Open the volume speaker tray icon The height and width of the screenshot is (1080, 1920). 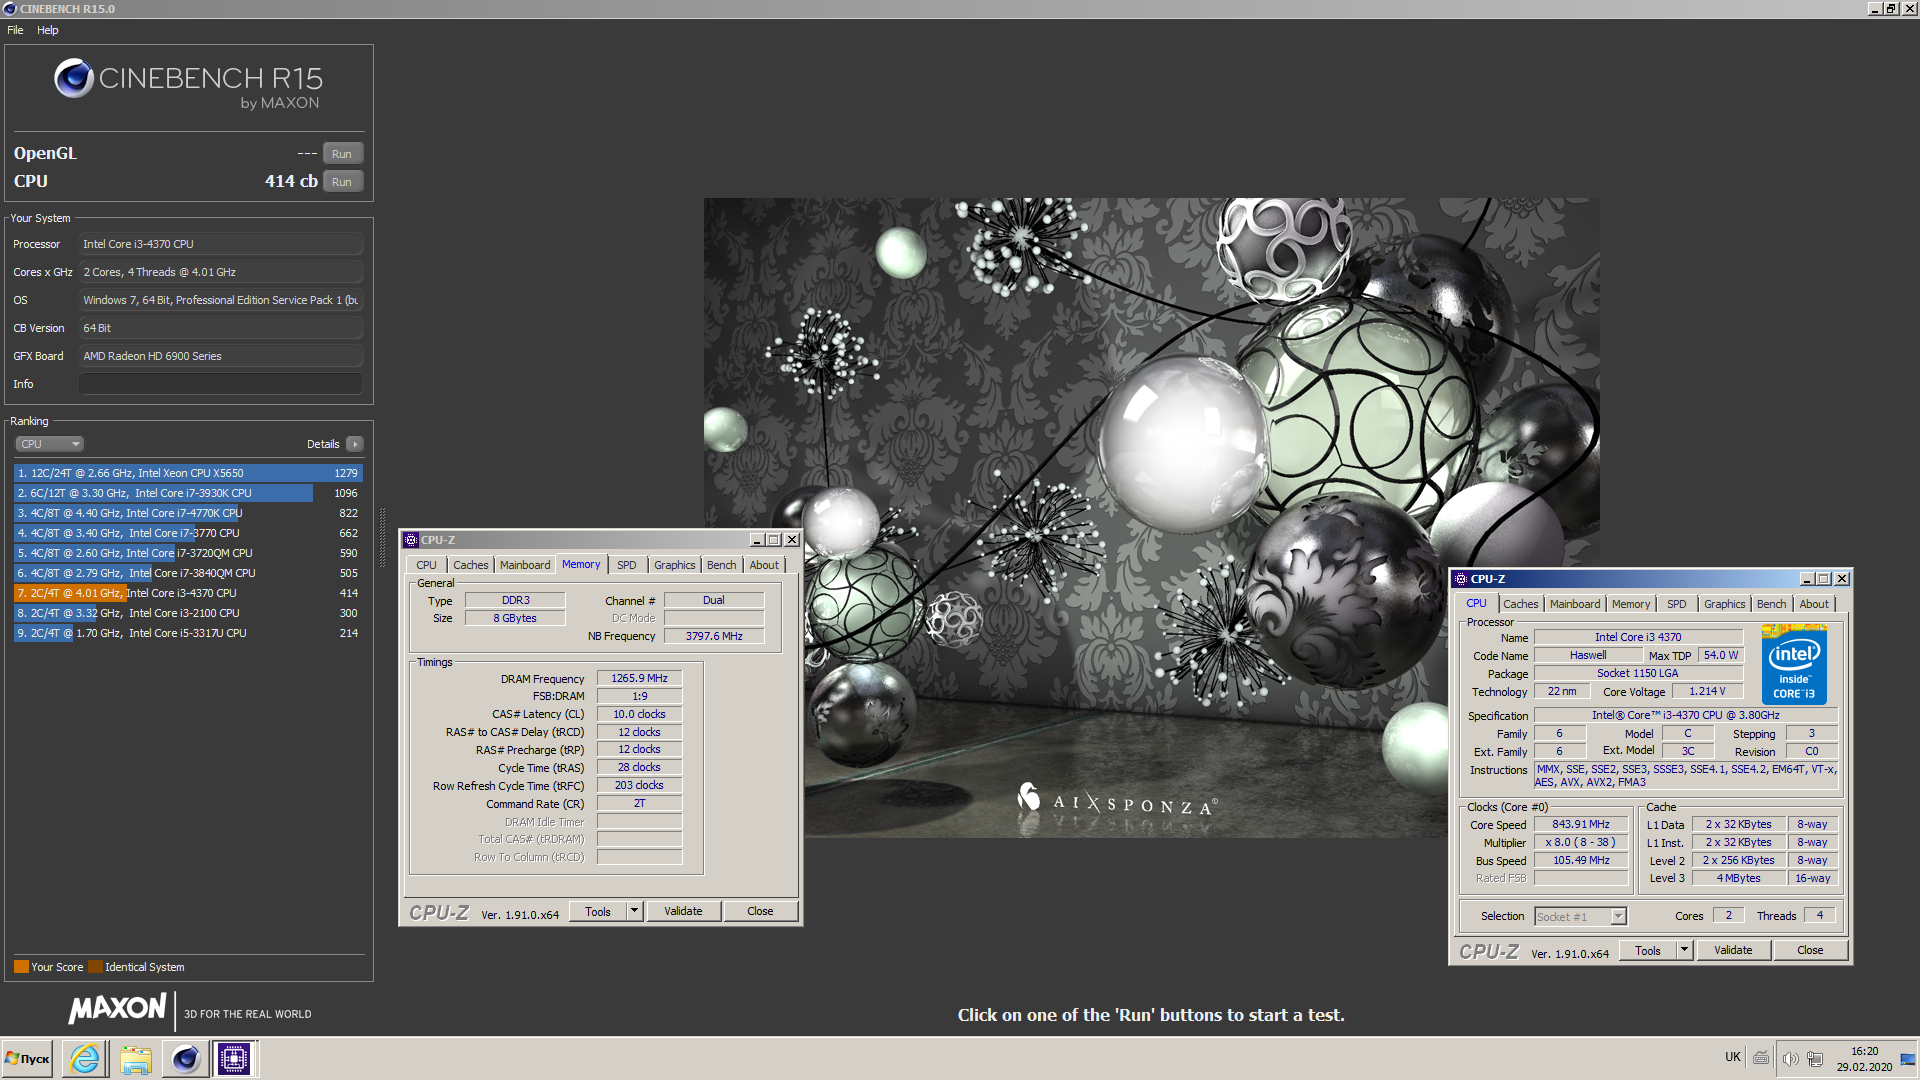(1790, 1059)
